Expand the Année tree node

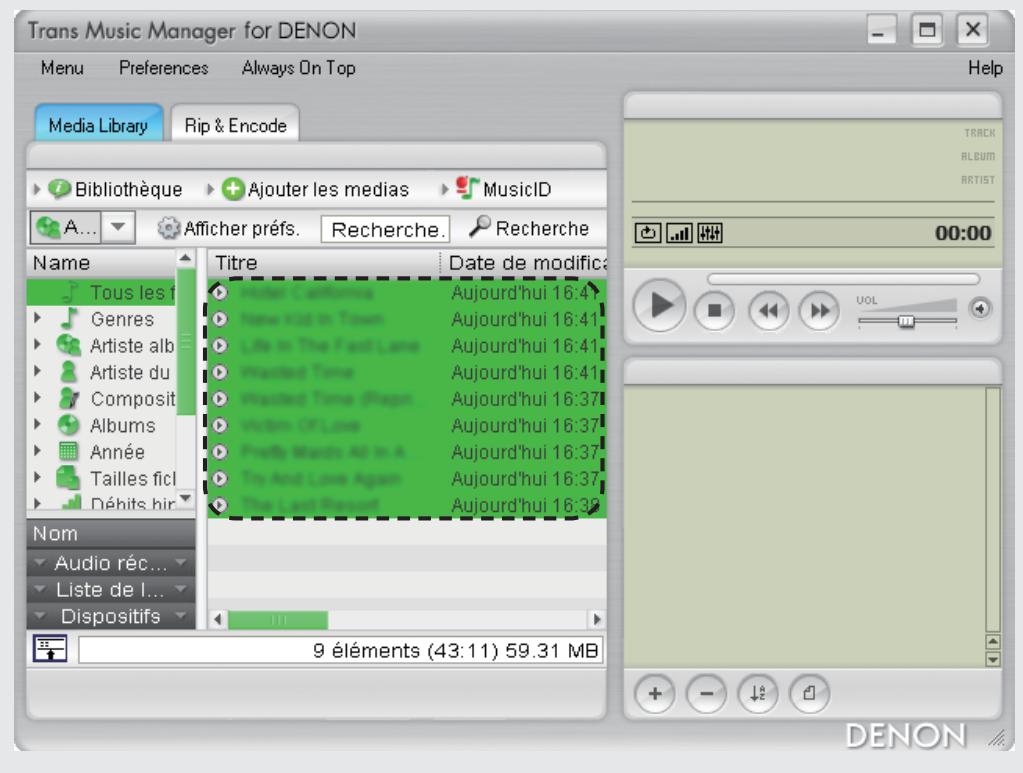click(37, 451)
